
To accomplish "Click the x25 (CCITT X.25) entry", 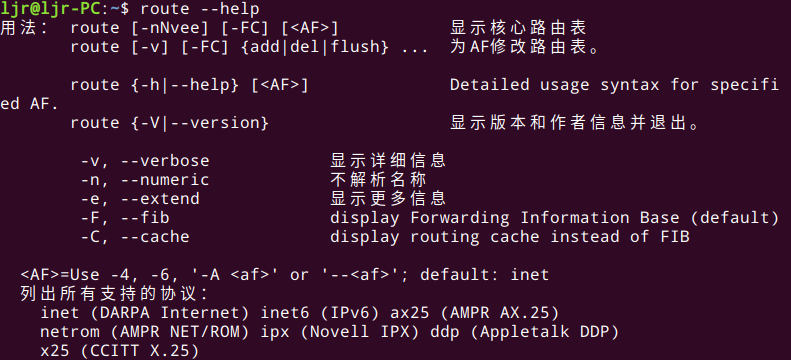I will [120, 351].
